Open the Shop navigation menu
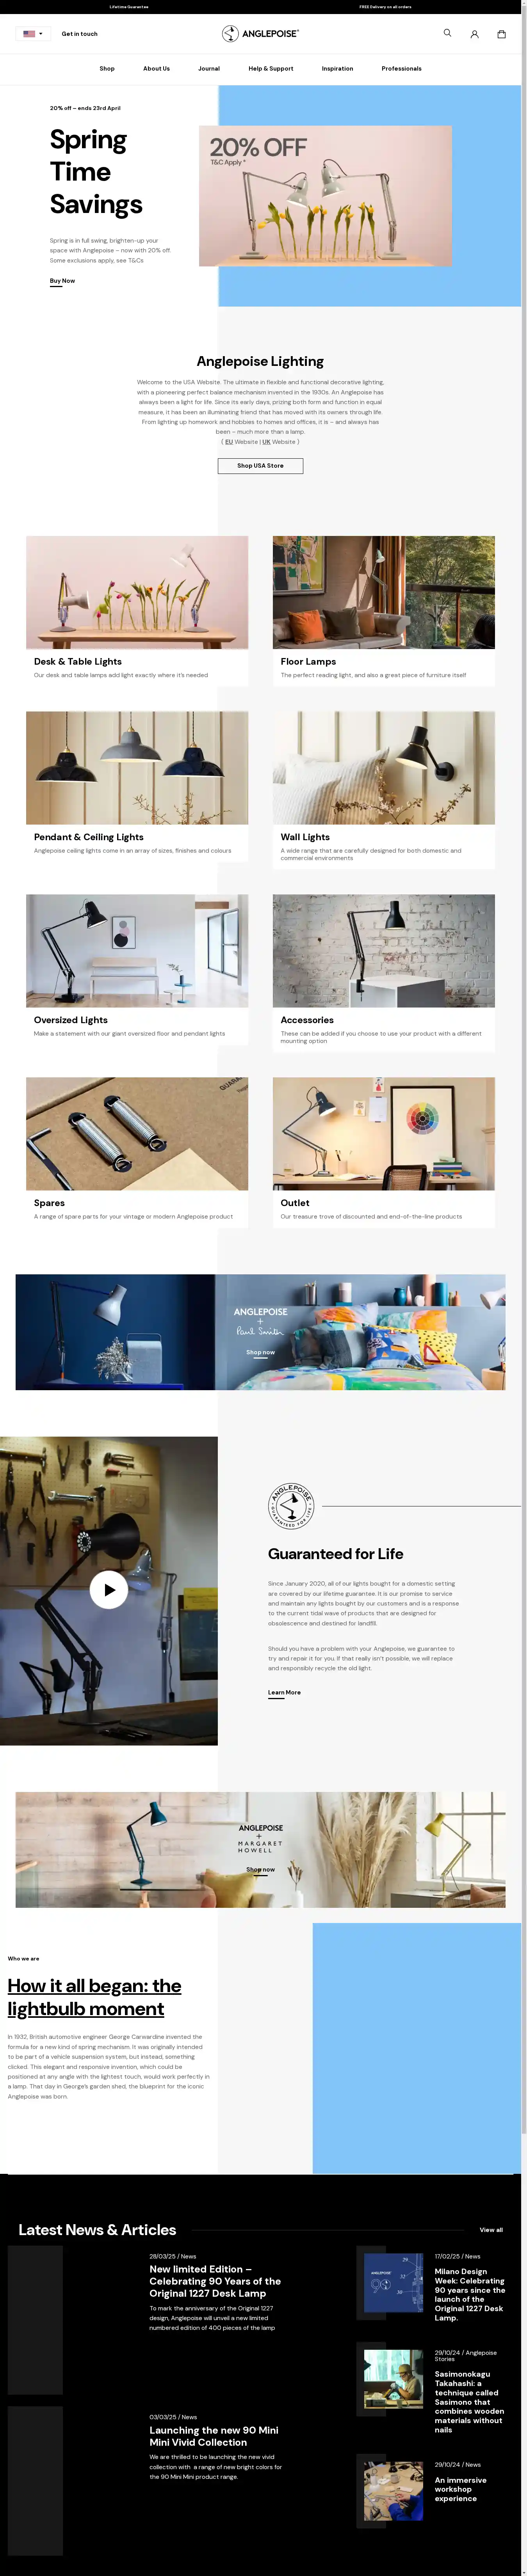This screenshot has height=2576, width=527. pos(107,69)
